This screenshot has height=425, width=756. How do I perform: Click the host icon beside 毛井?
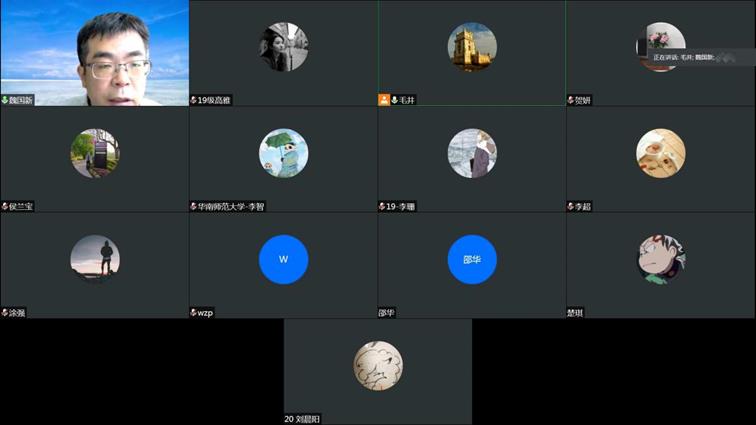(x=384, y=100)
